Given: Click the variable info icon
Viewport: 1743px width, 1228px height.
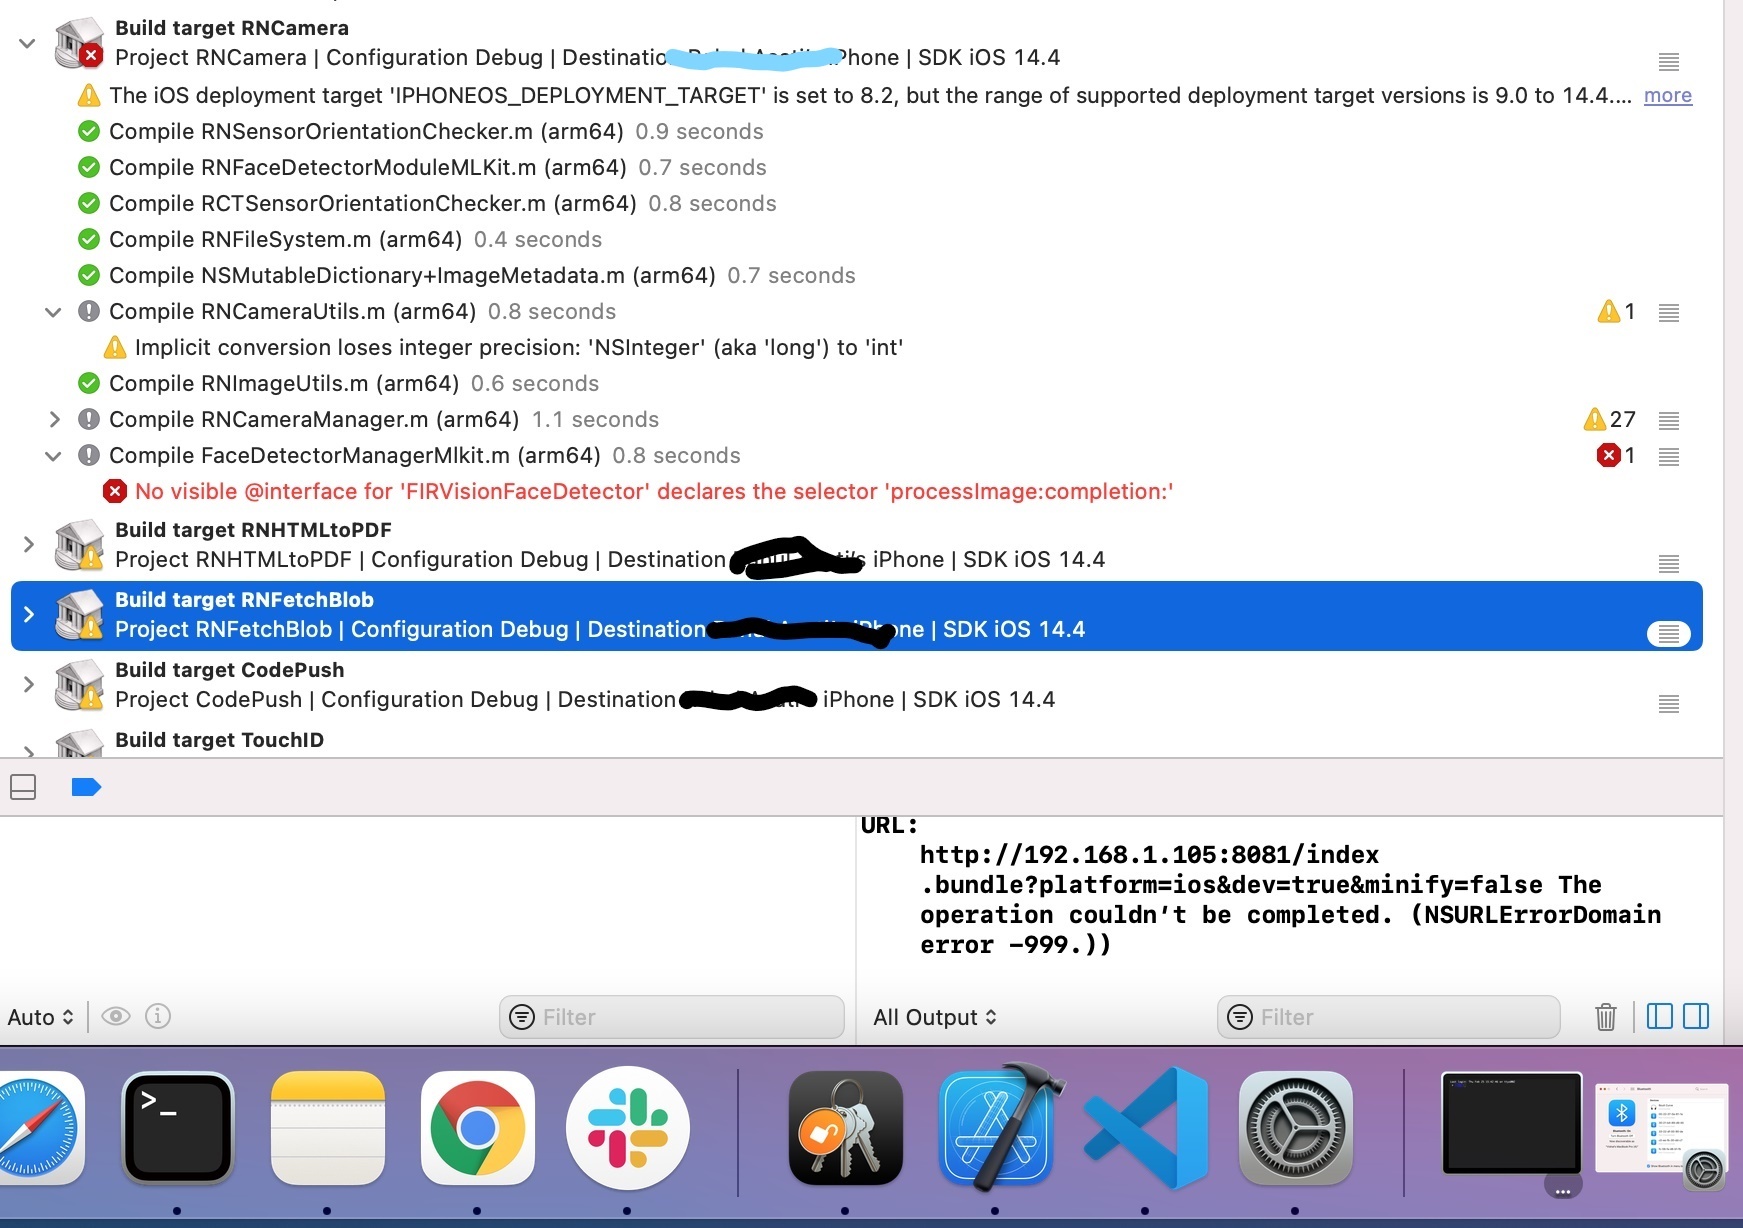Looking at the screenshot, I should (x=157, y=1016).
